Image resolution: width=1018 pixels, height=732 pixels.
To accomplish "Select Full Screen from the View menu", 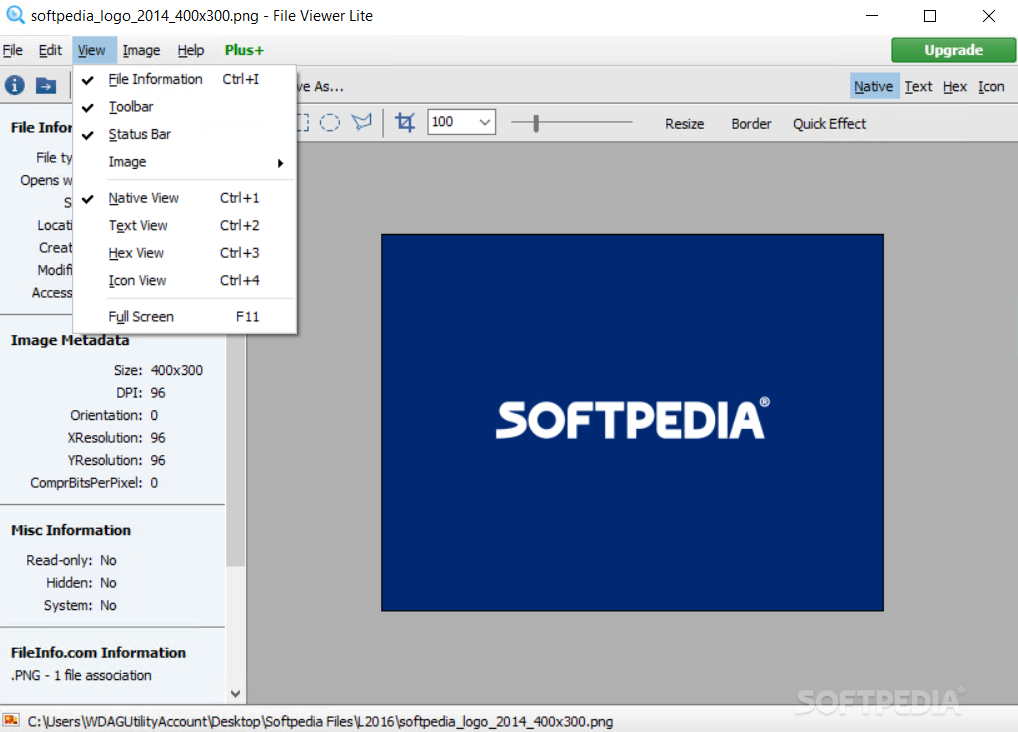I will click(184, 317).
